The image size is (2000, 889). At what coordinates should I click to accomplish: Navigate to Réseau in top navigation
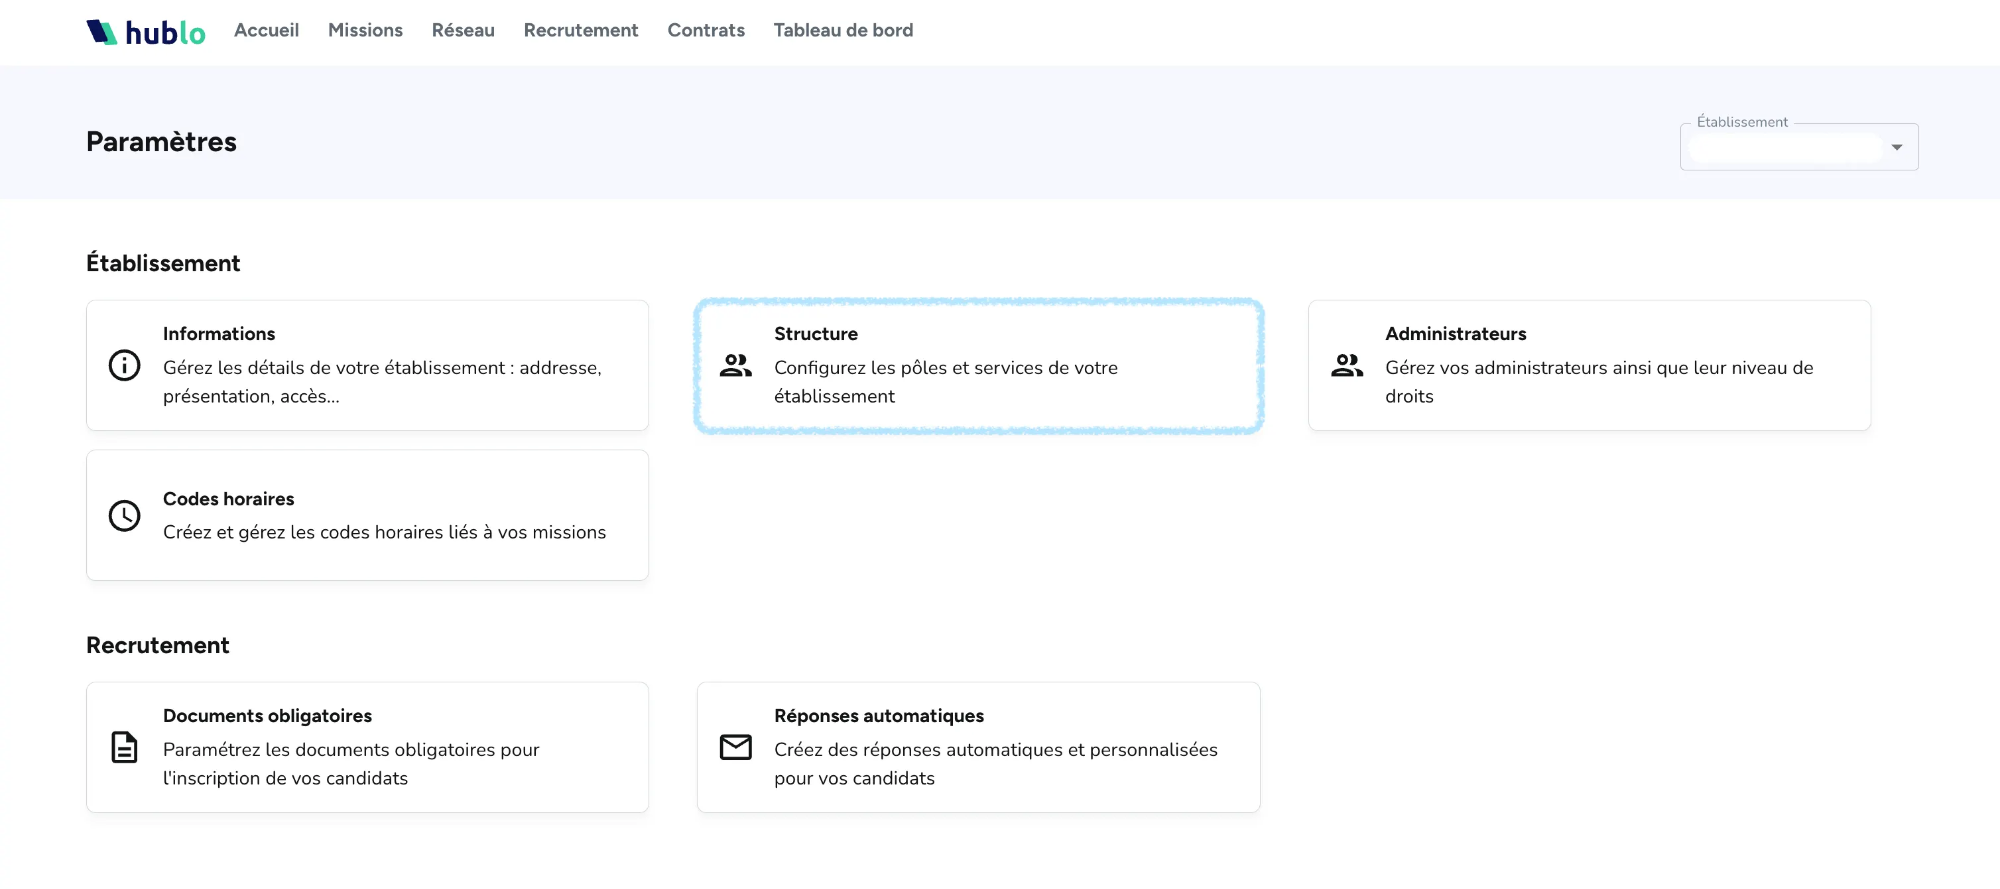point(463,30)
